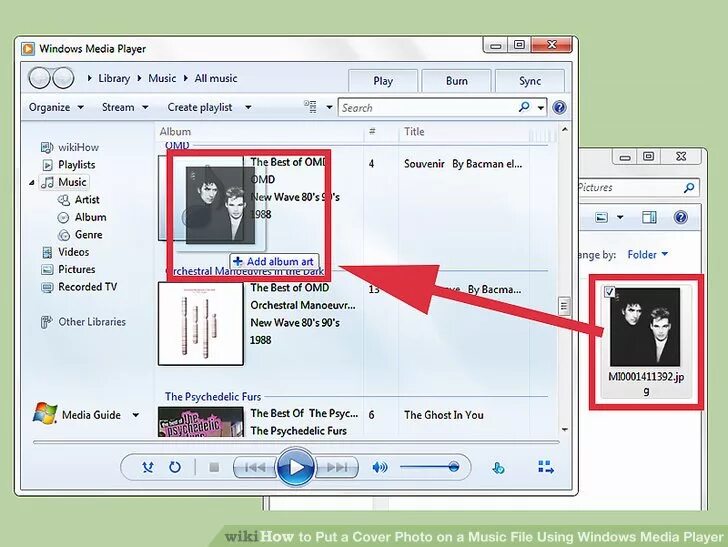
Task: Click scrollbar down arrow in library list
Action: [565, 430]
